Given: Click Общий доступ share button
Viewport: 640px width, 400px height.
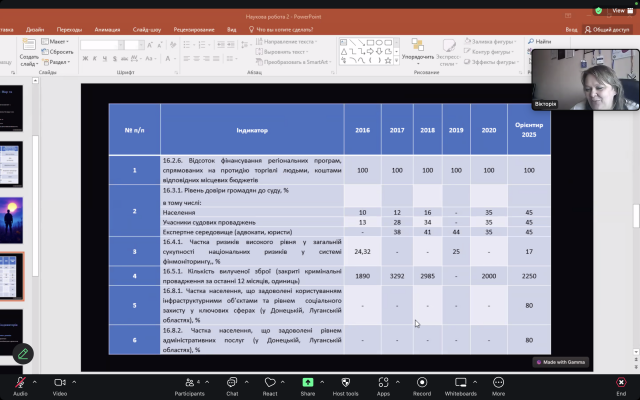Looking at the screenshot, I should 607,29.
